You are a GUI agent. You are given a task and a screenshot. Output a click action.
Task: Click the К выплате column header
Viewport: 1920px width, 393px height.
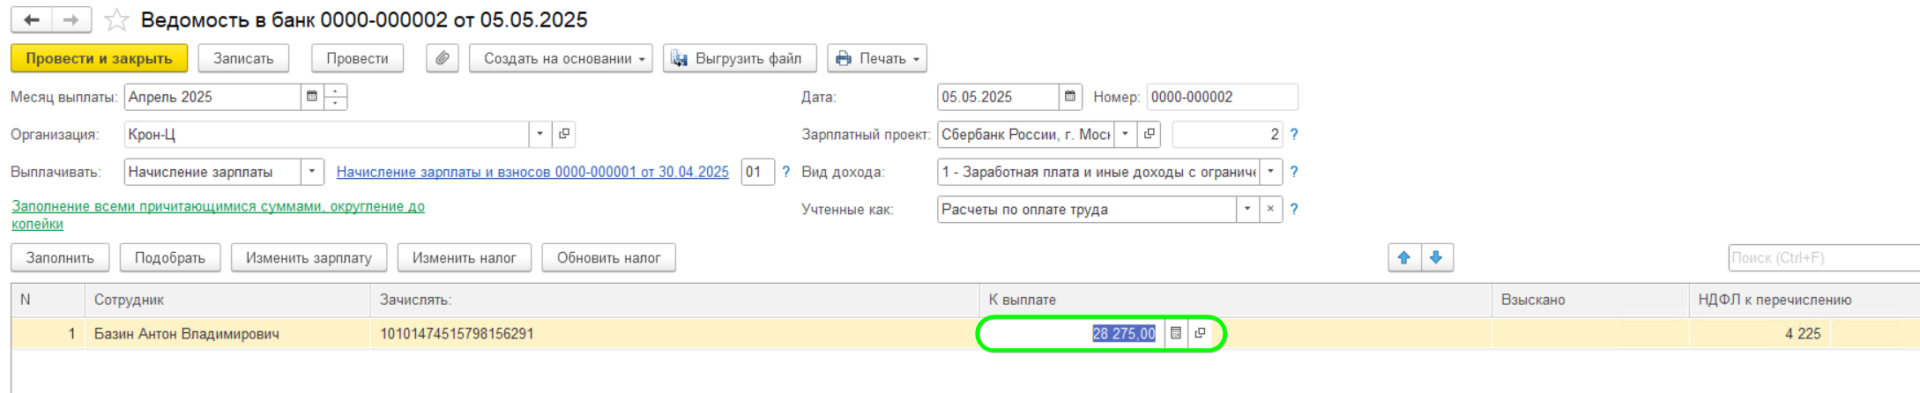coord(1235,300)
